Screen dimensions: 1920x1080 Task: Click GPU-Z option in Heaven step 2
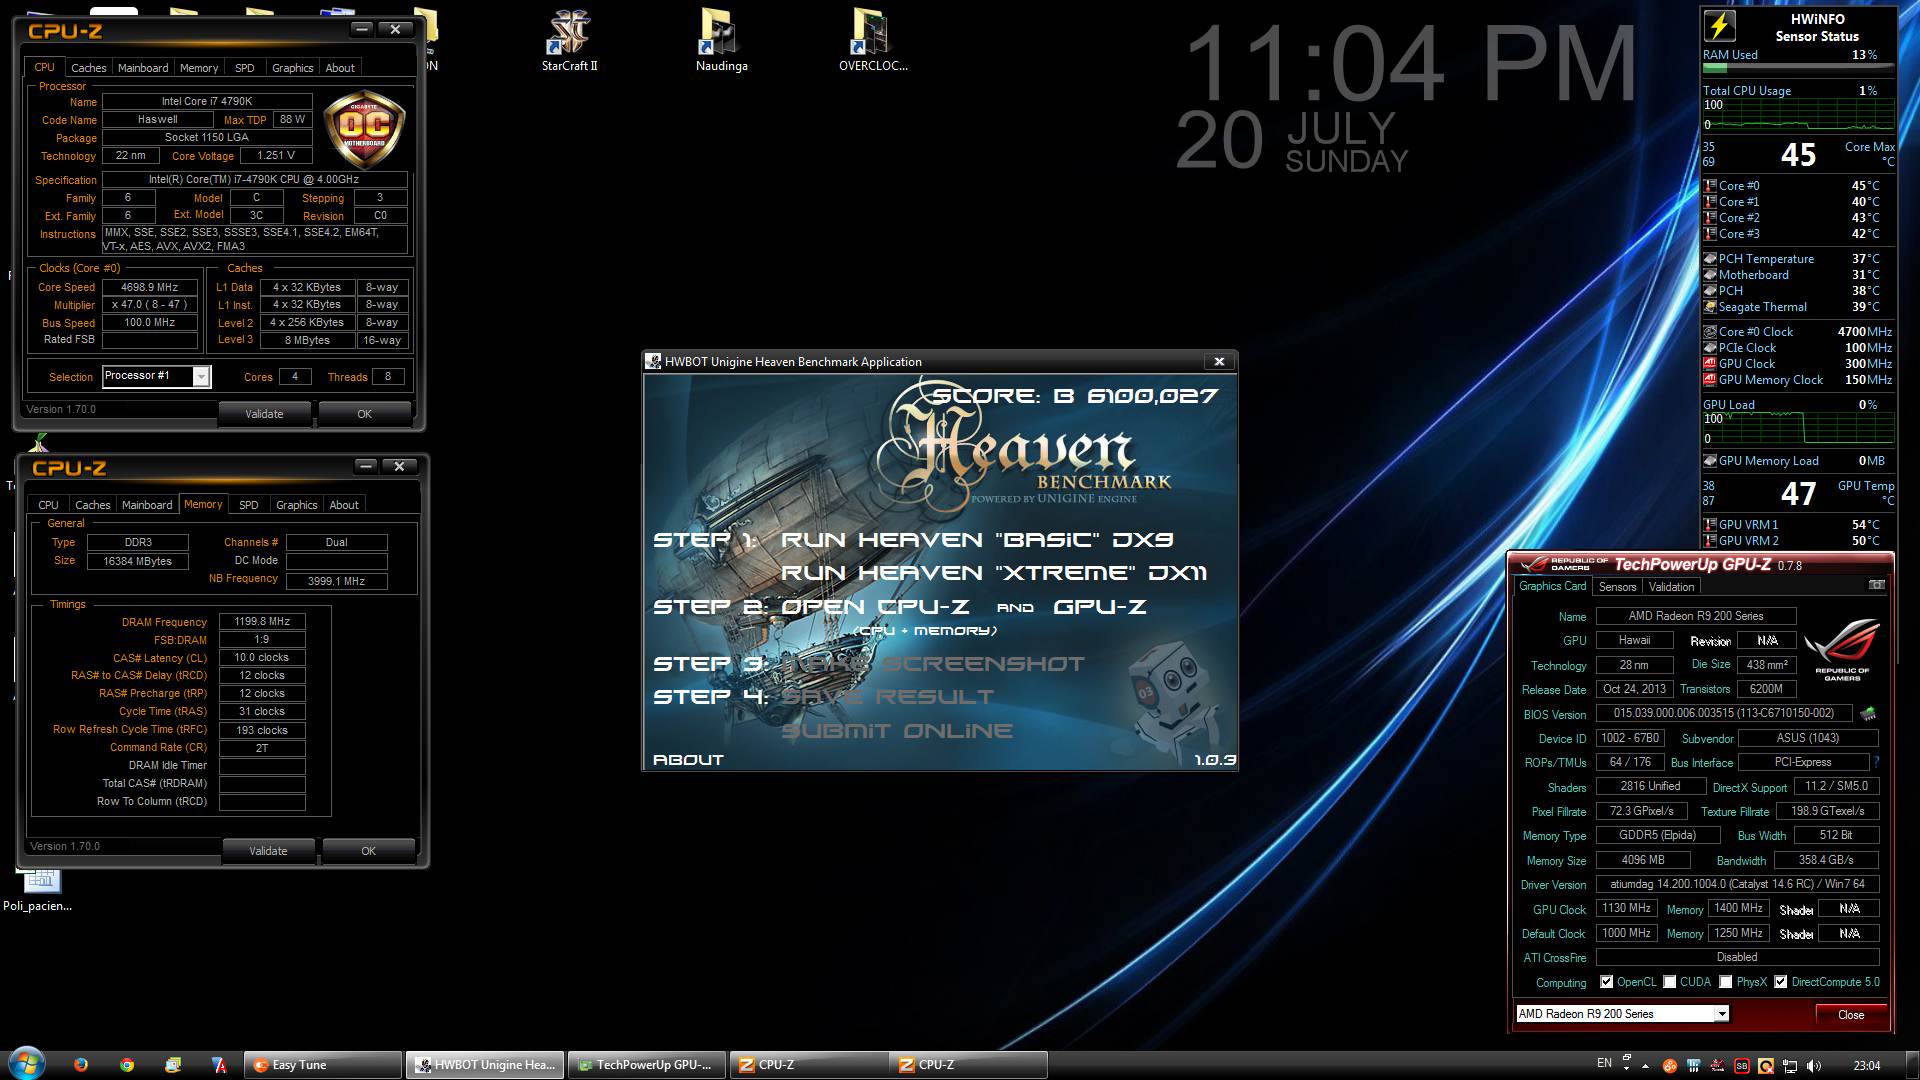[1100, 607]
